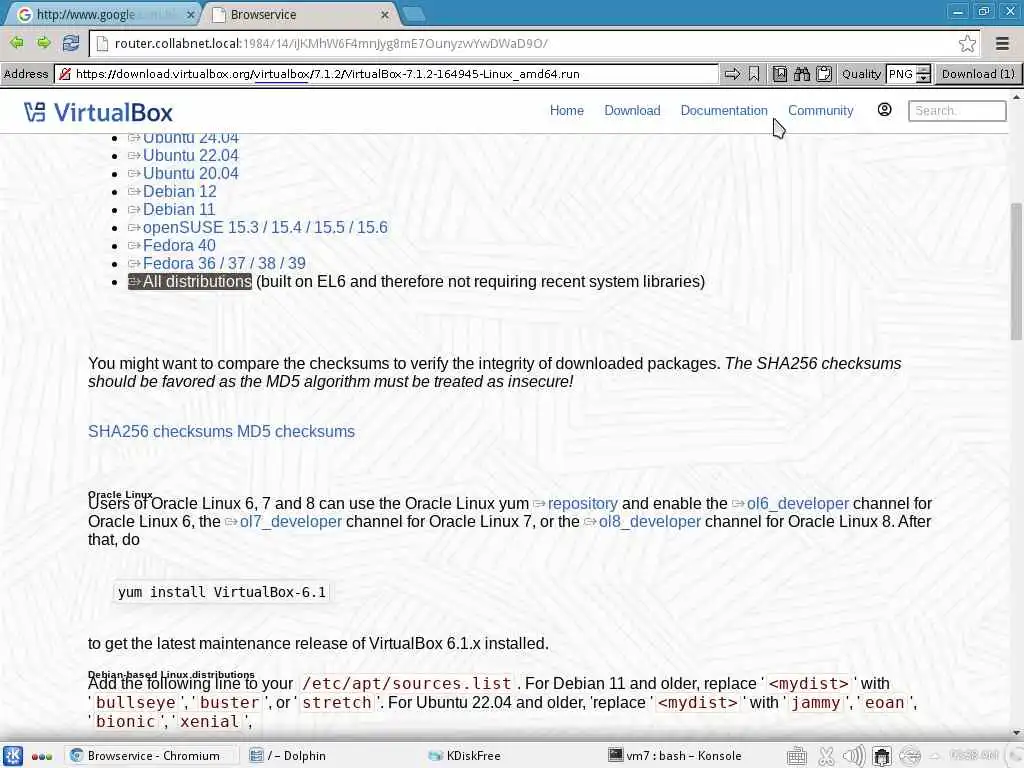Viewport: 1024px width, 768px height.
Task: Go forward using the green right arrow
Action: [44, 43]
